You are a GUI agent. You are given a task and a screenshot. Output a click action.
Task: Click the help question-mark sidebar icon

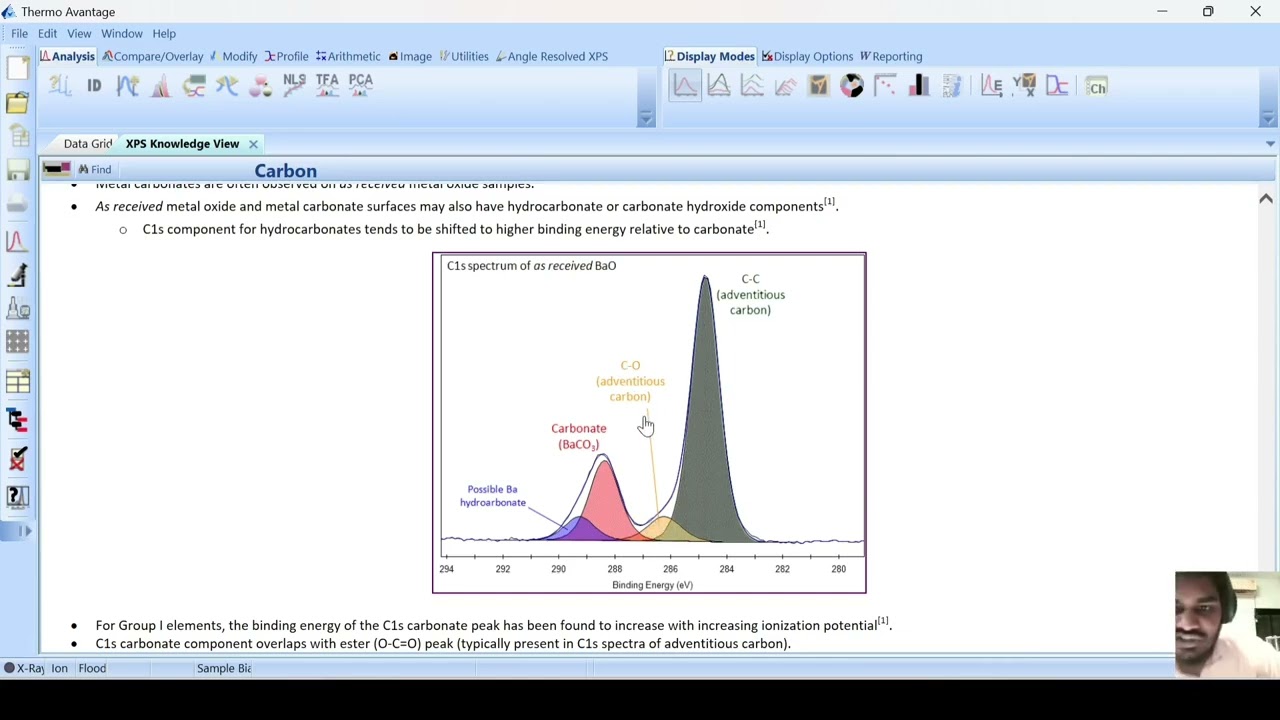click(17, 496)
